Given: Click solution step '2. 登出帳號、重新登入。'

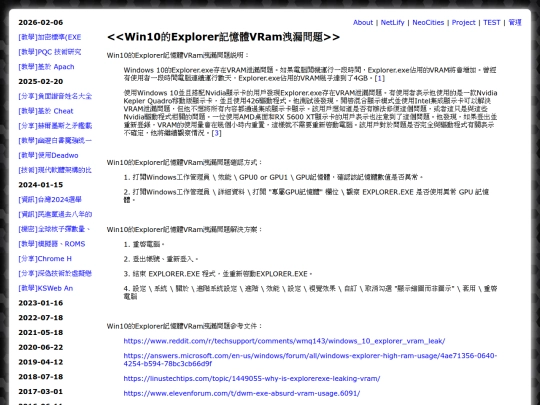Looking at the screenshot, I should pyautogui.click(x=161, y=259).
